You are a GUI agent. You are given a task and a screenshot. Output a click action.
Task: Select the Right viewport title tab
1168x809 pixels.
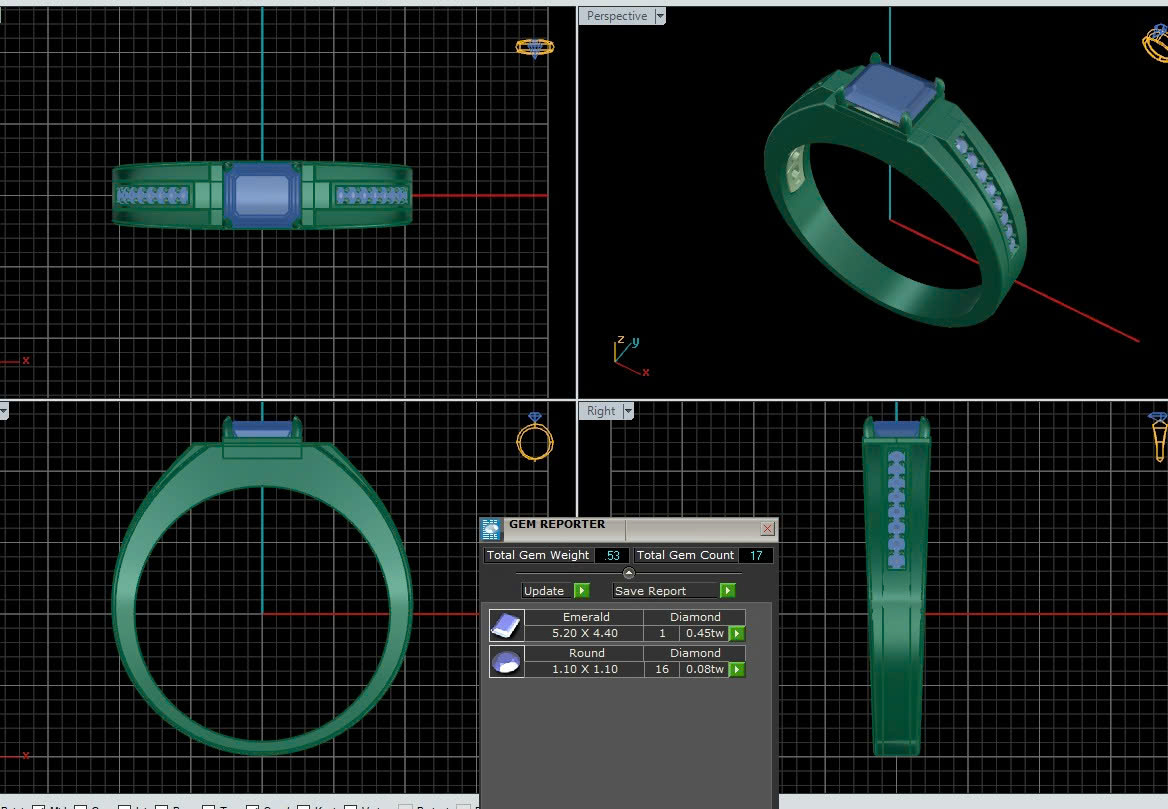[601, 411]
